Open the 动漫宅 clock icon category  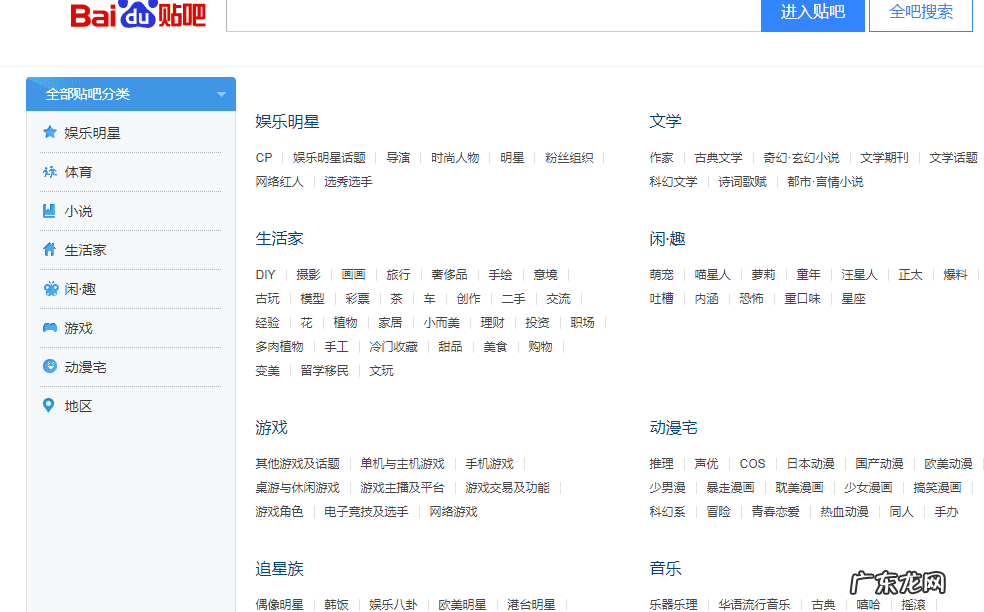[47, 366]
